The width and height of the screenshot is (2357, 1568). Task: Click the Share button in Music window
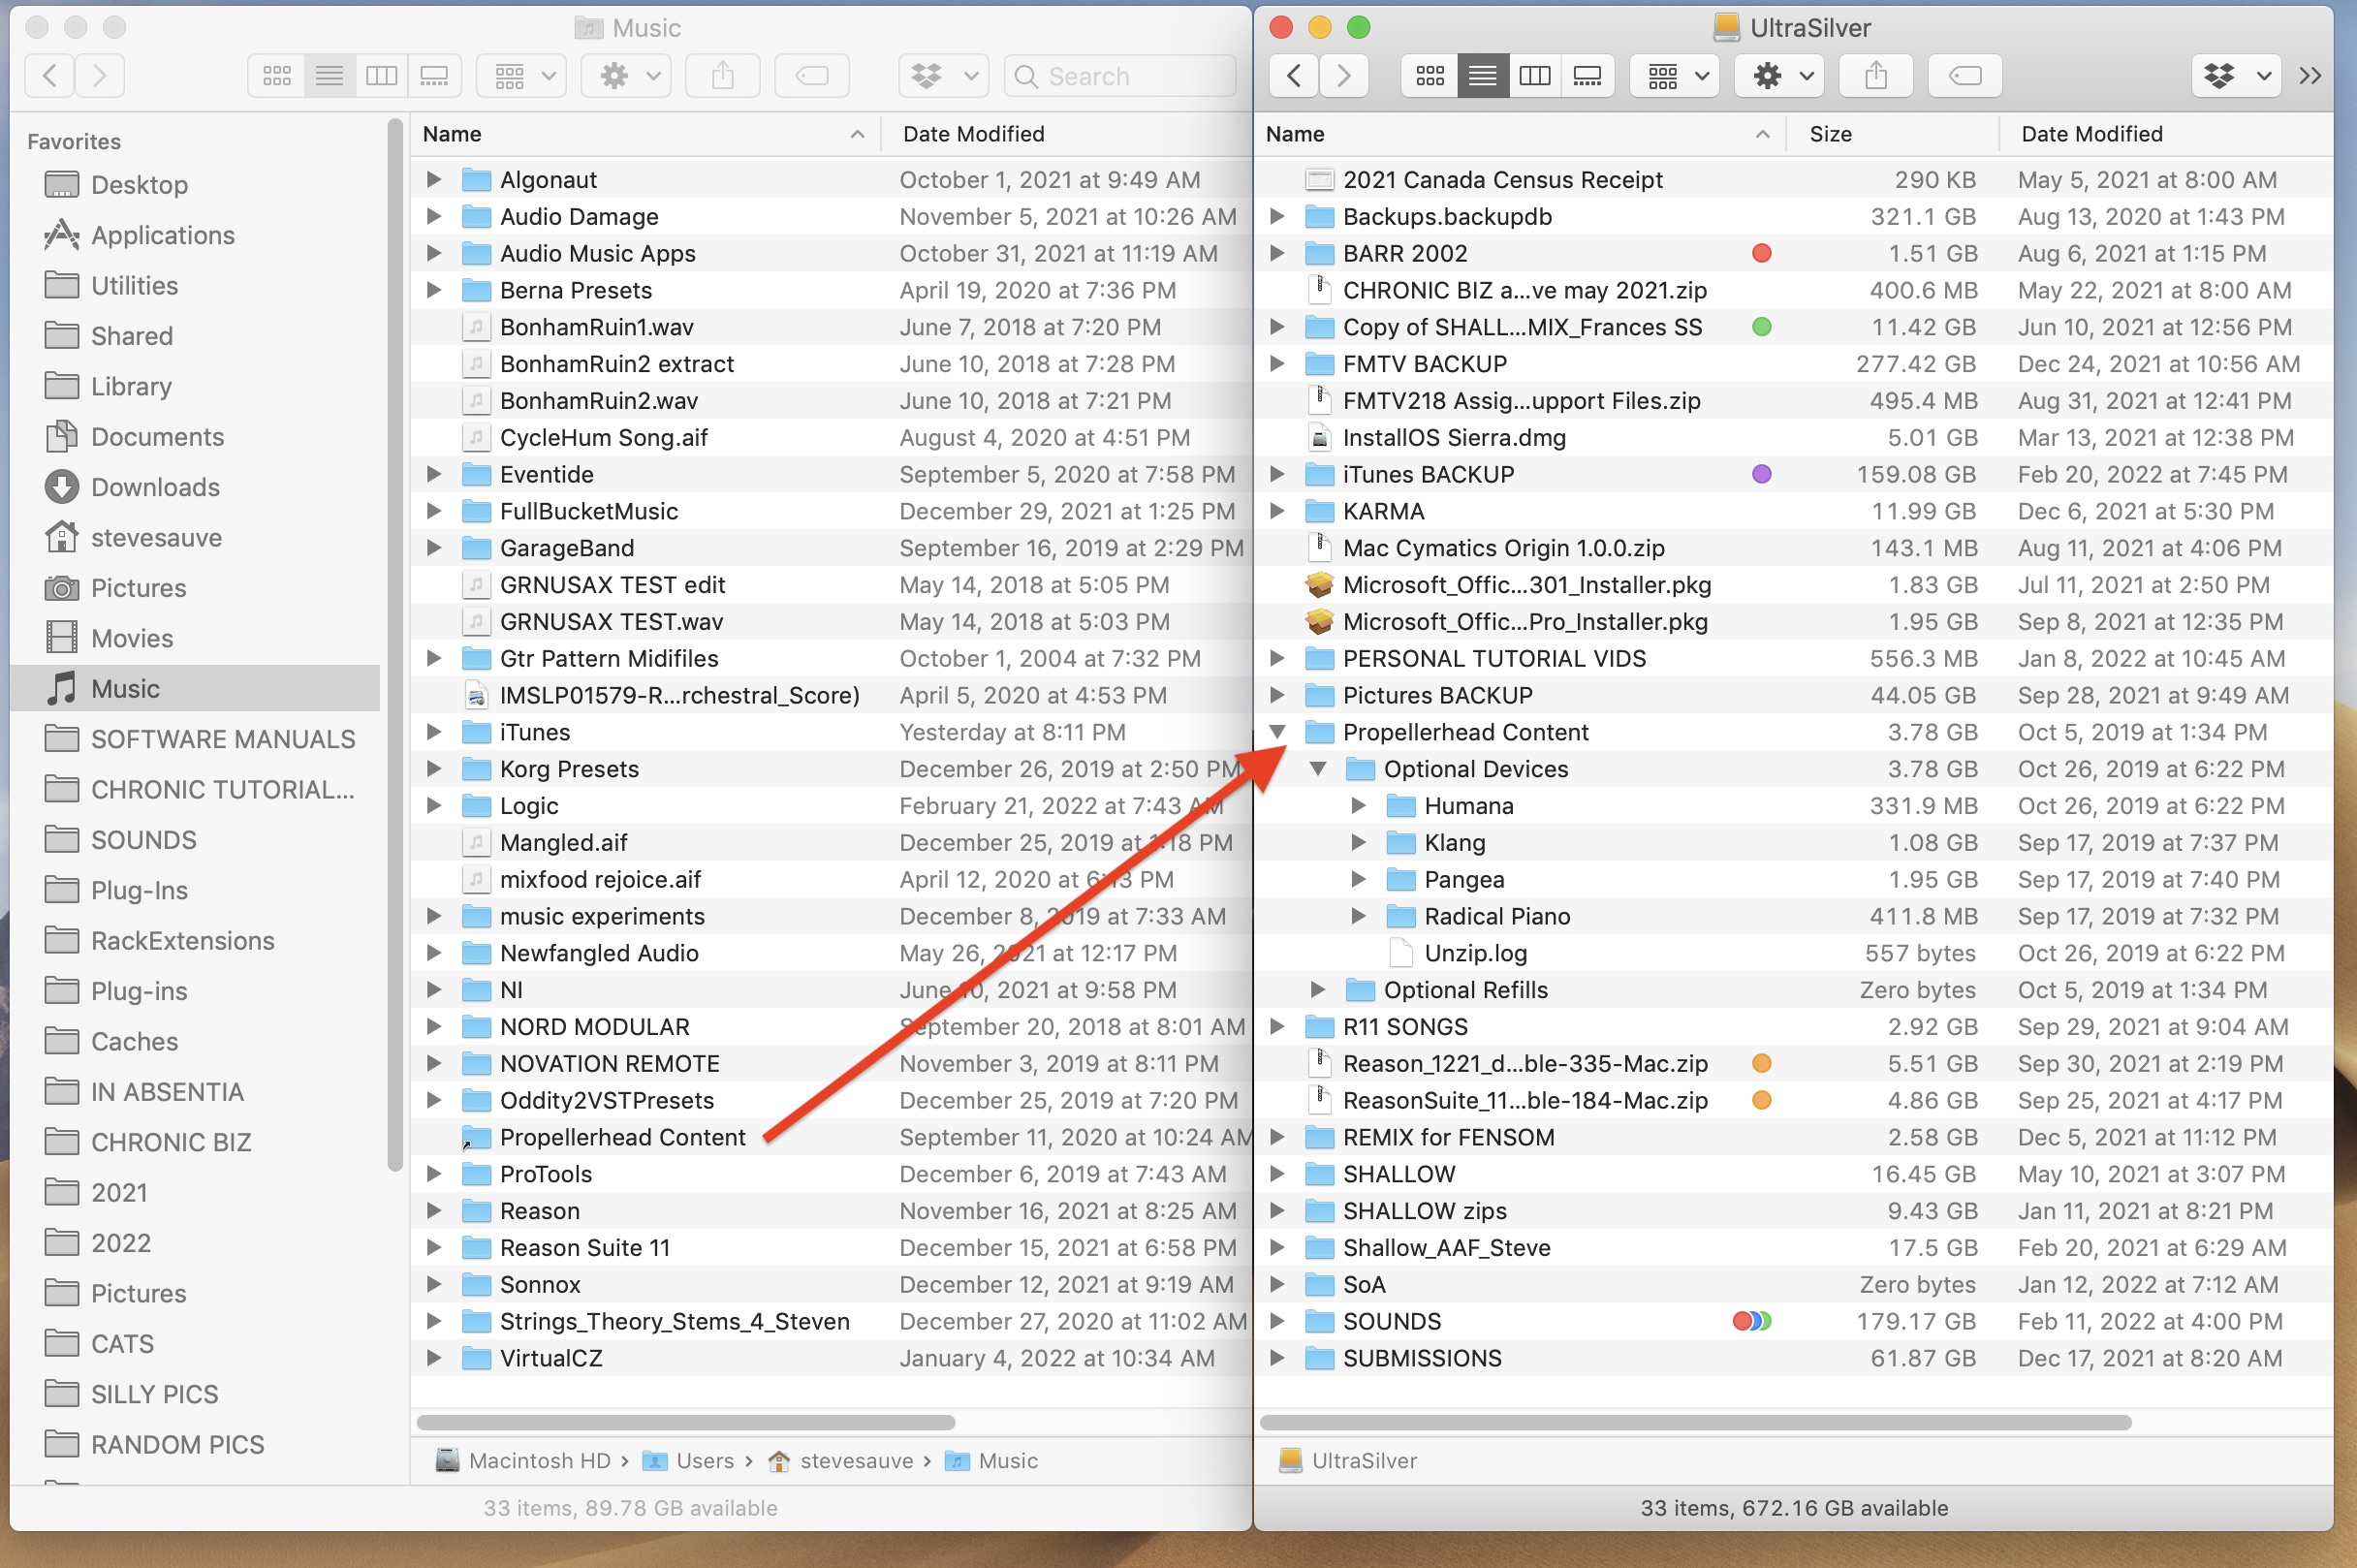click(723, 76)
